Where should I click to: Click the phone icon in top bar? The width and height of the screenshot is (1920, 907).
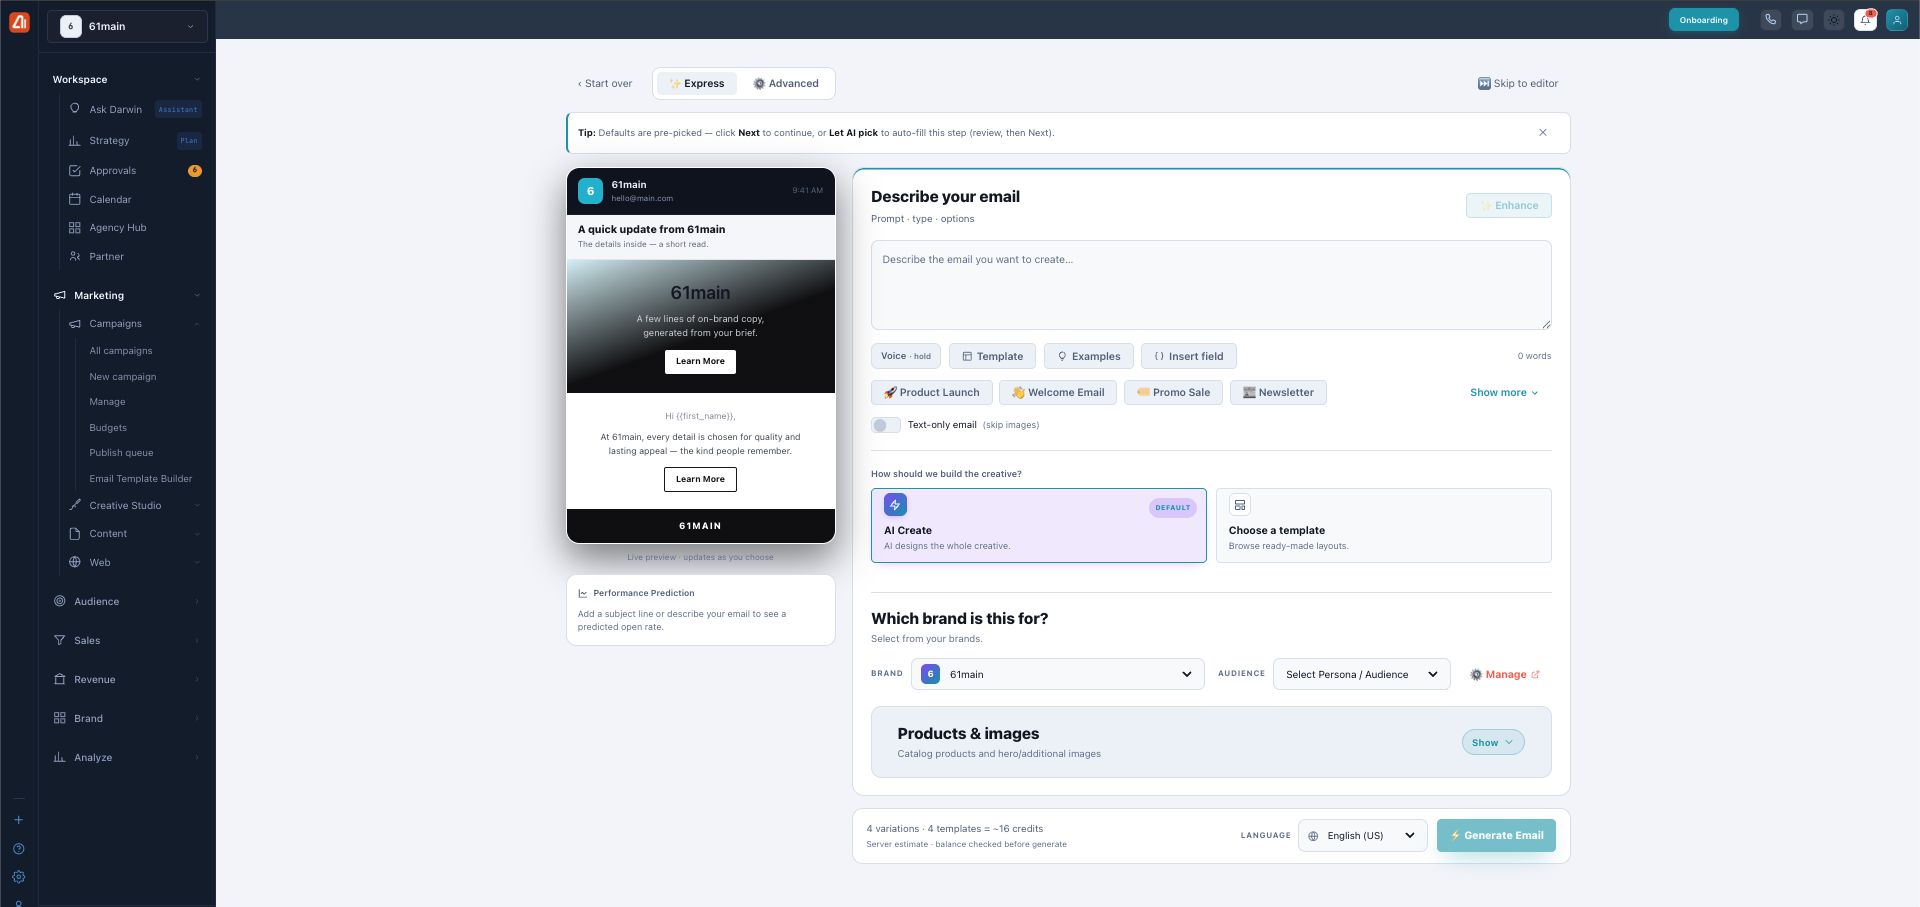(1770, 20)
